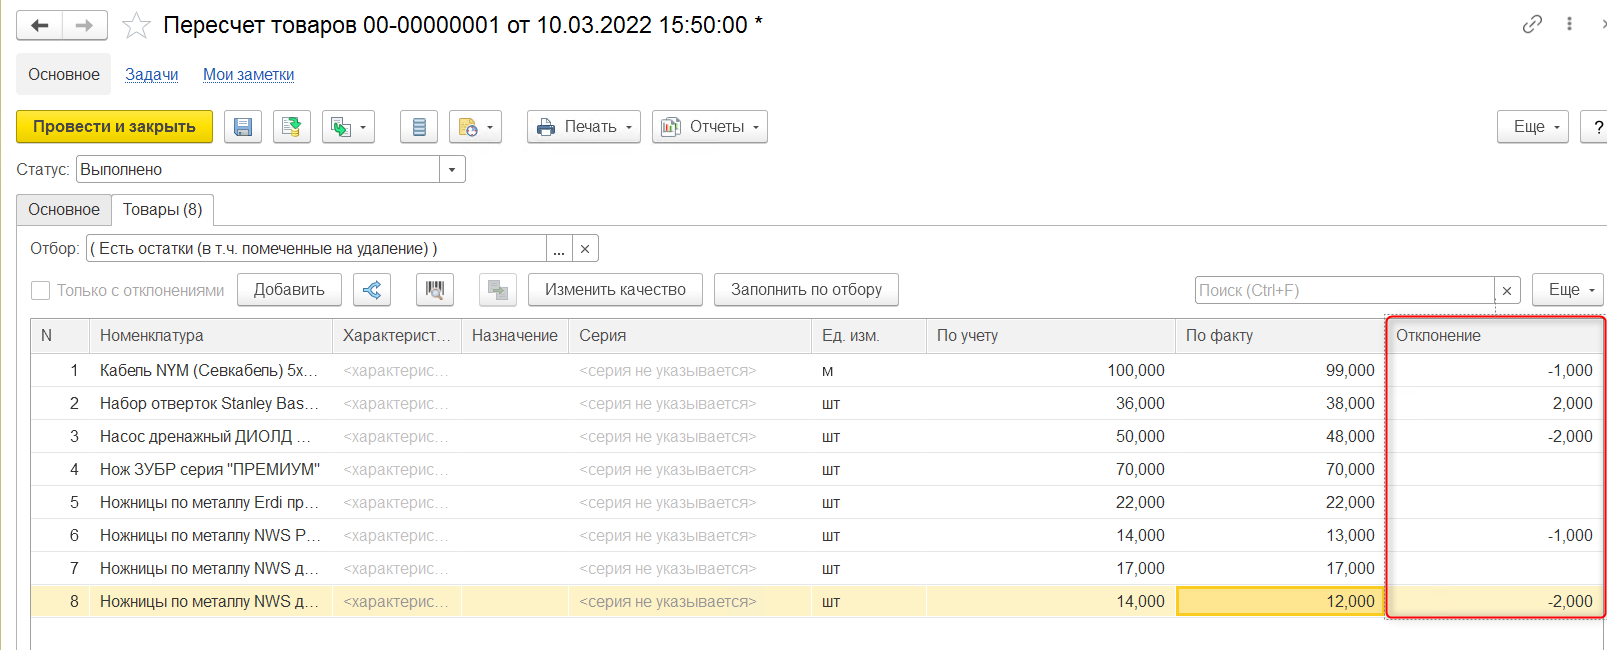
Task: Open the Печать dropdown menu
Action: tap(584, 127)
